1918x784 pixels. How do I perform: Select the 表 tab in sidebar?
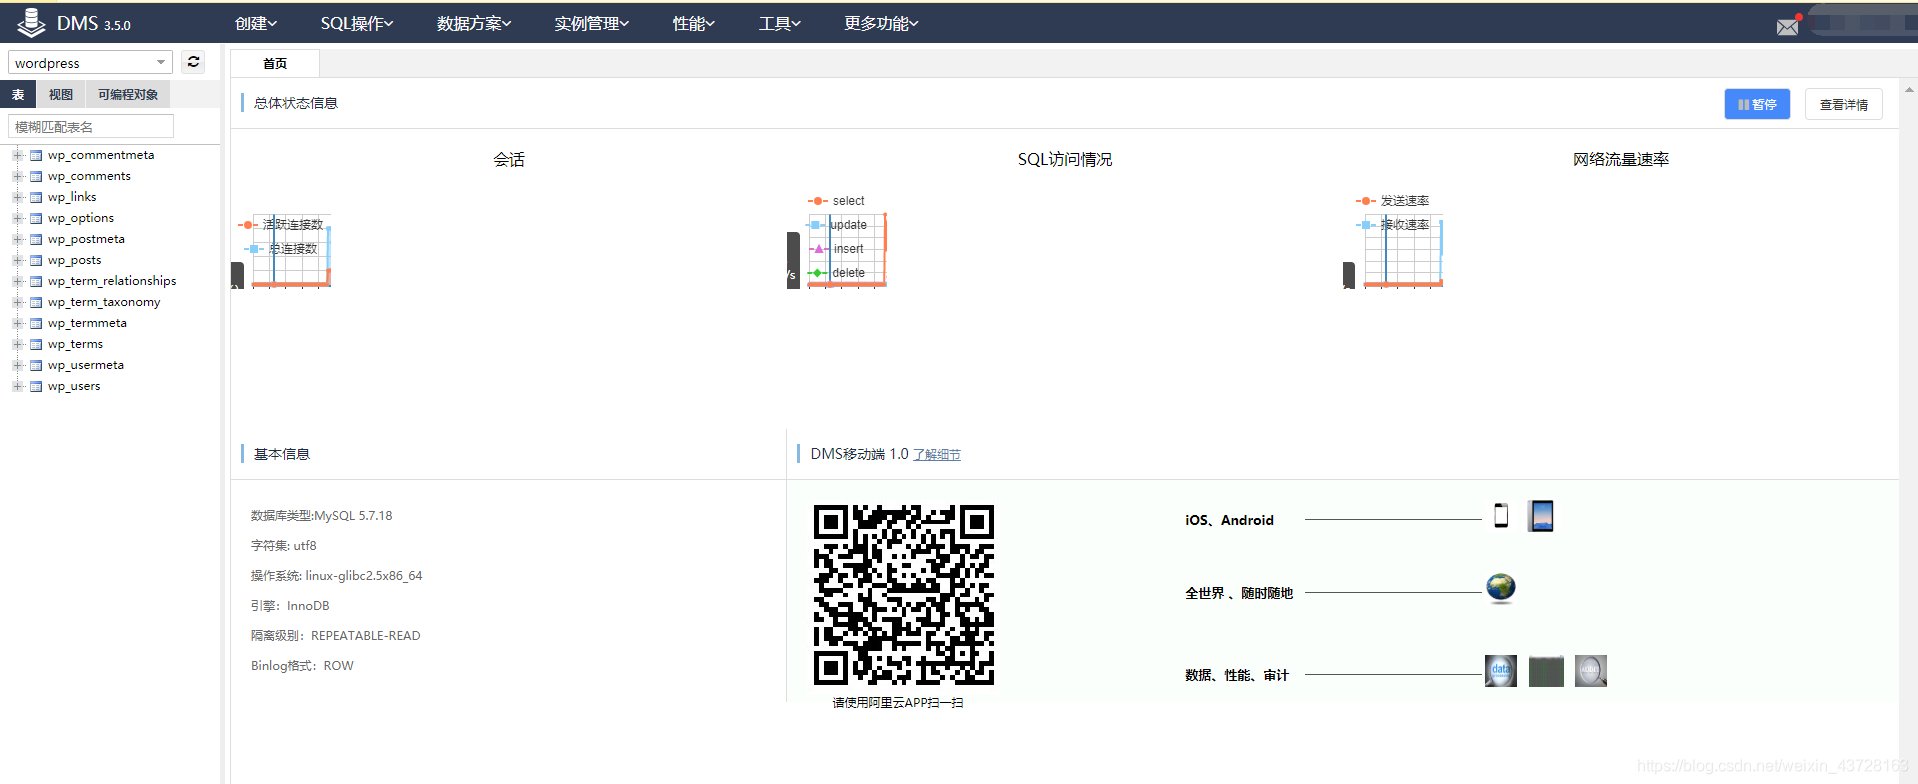pyautogui.click(x=18, y=94)
